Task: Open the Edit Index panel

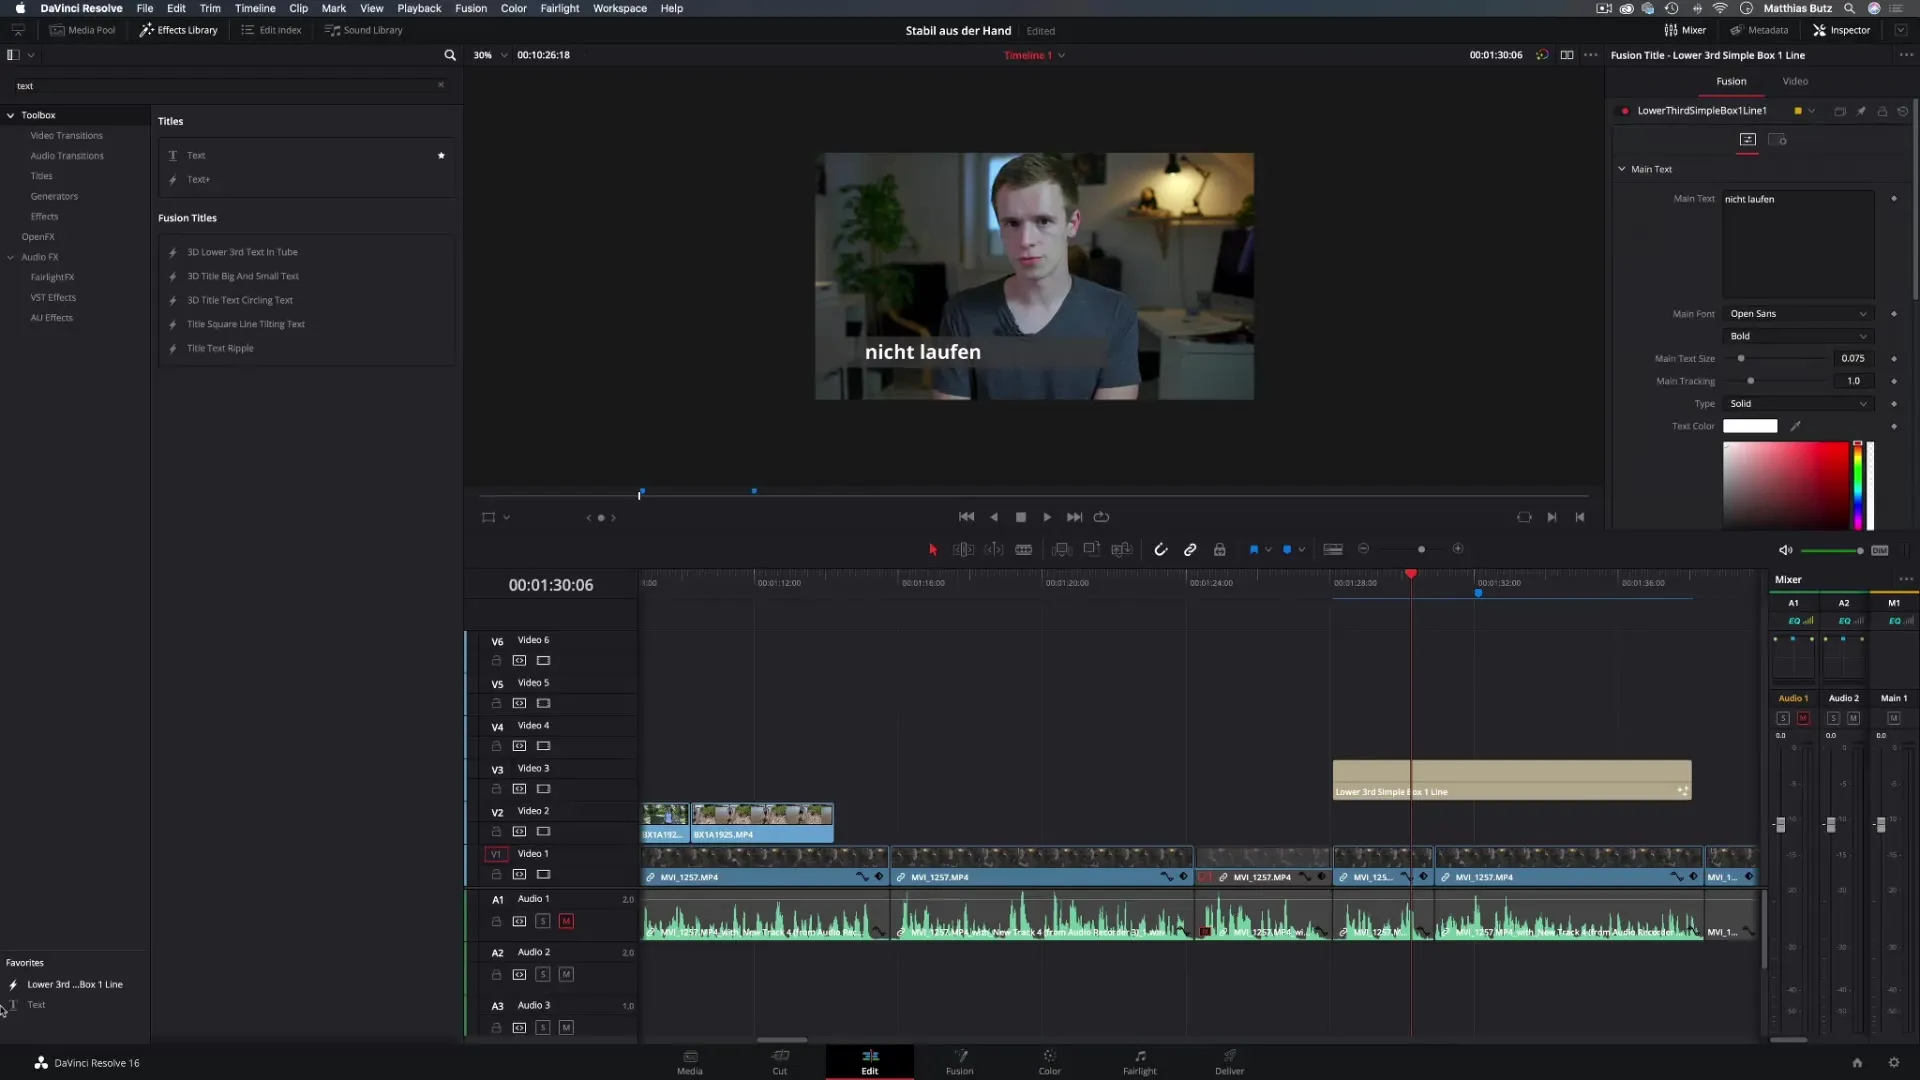Action: (x=271, y=30)
